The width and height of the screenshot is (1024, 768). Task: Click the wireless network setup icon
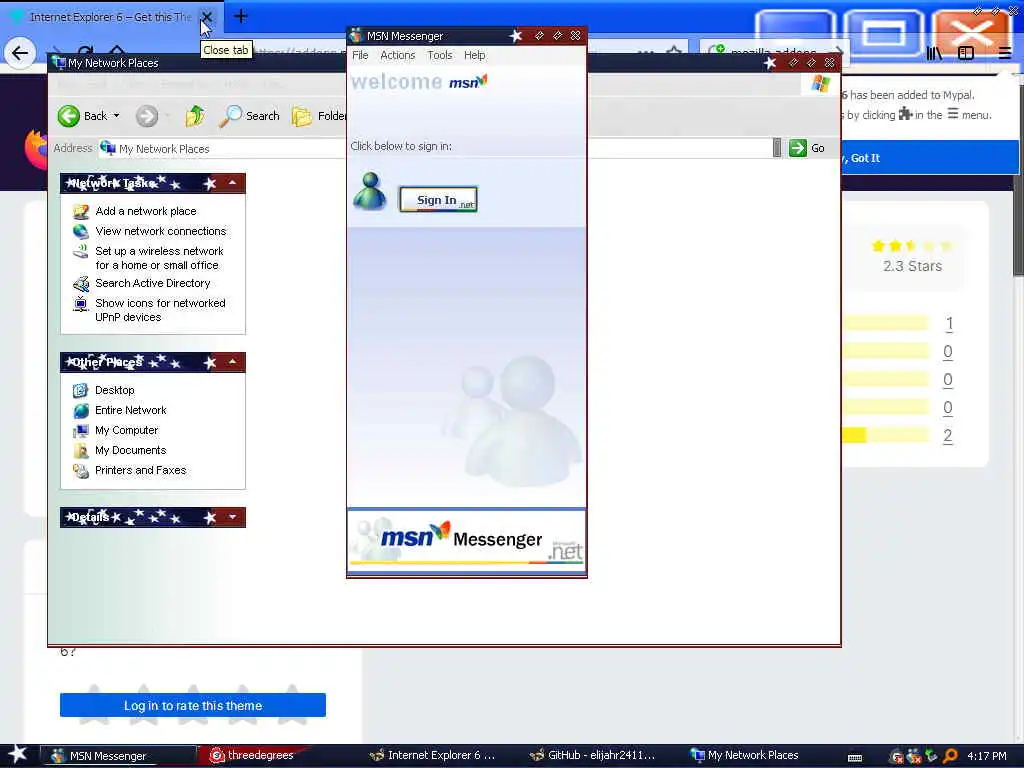[x=81, y=251]
